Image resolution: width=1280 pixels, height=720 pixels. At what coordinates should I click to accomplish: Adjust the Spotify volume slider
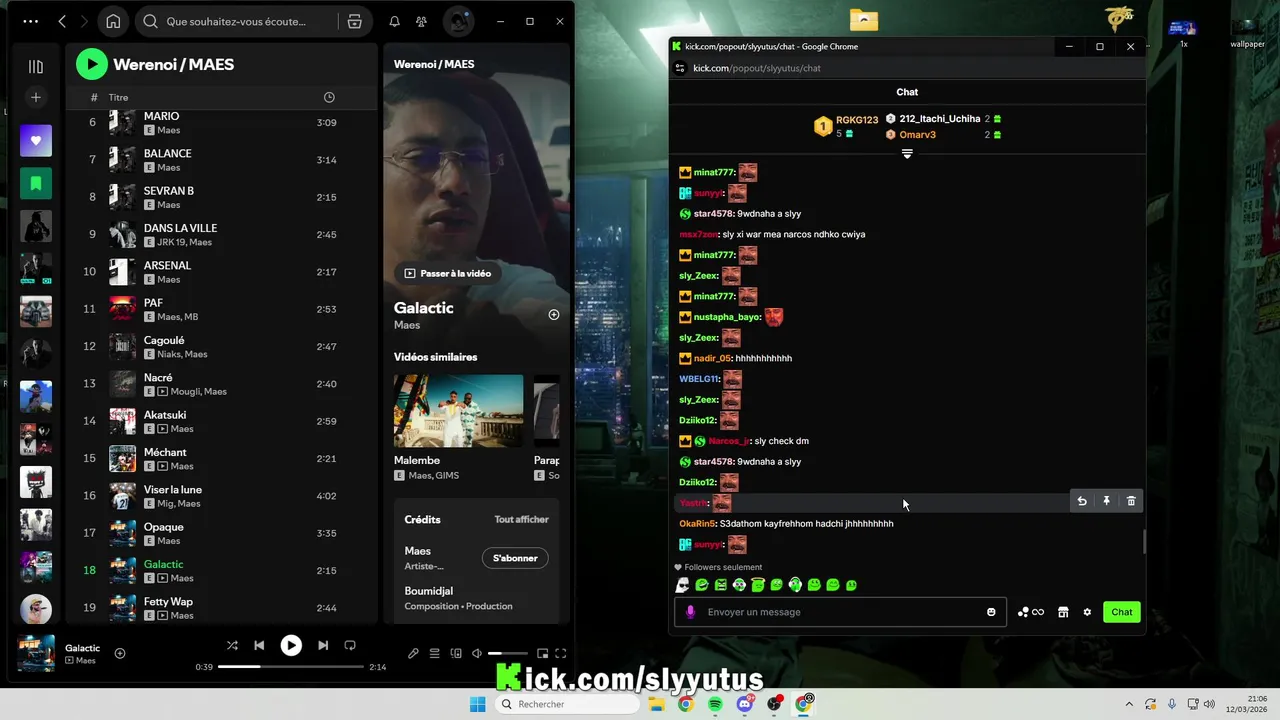[x=508, y=654]
